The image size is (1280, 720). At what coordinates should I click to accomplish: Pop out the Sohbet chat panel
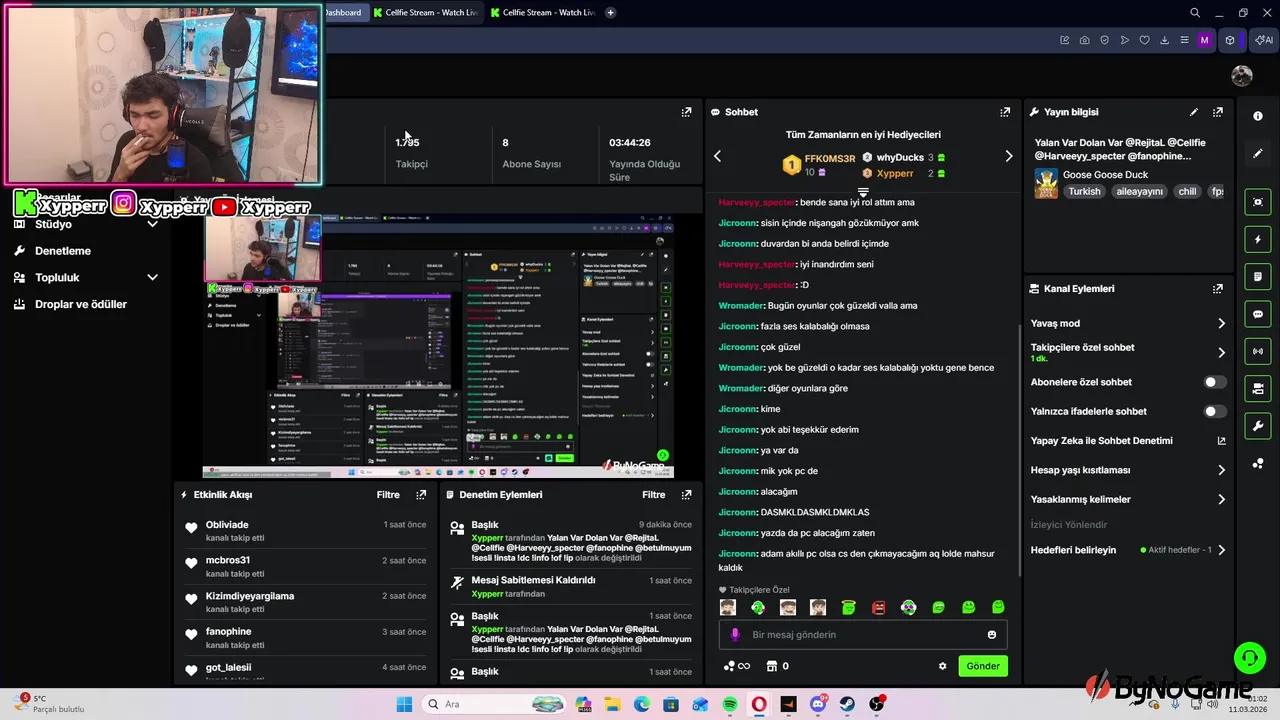tap(1005, 112)
